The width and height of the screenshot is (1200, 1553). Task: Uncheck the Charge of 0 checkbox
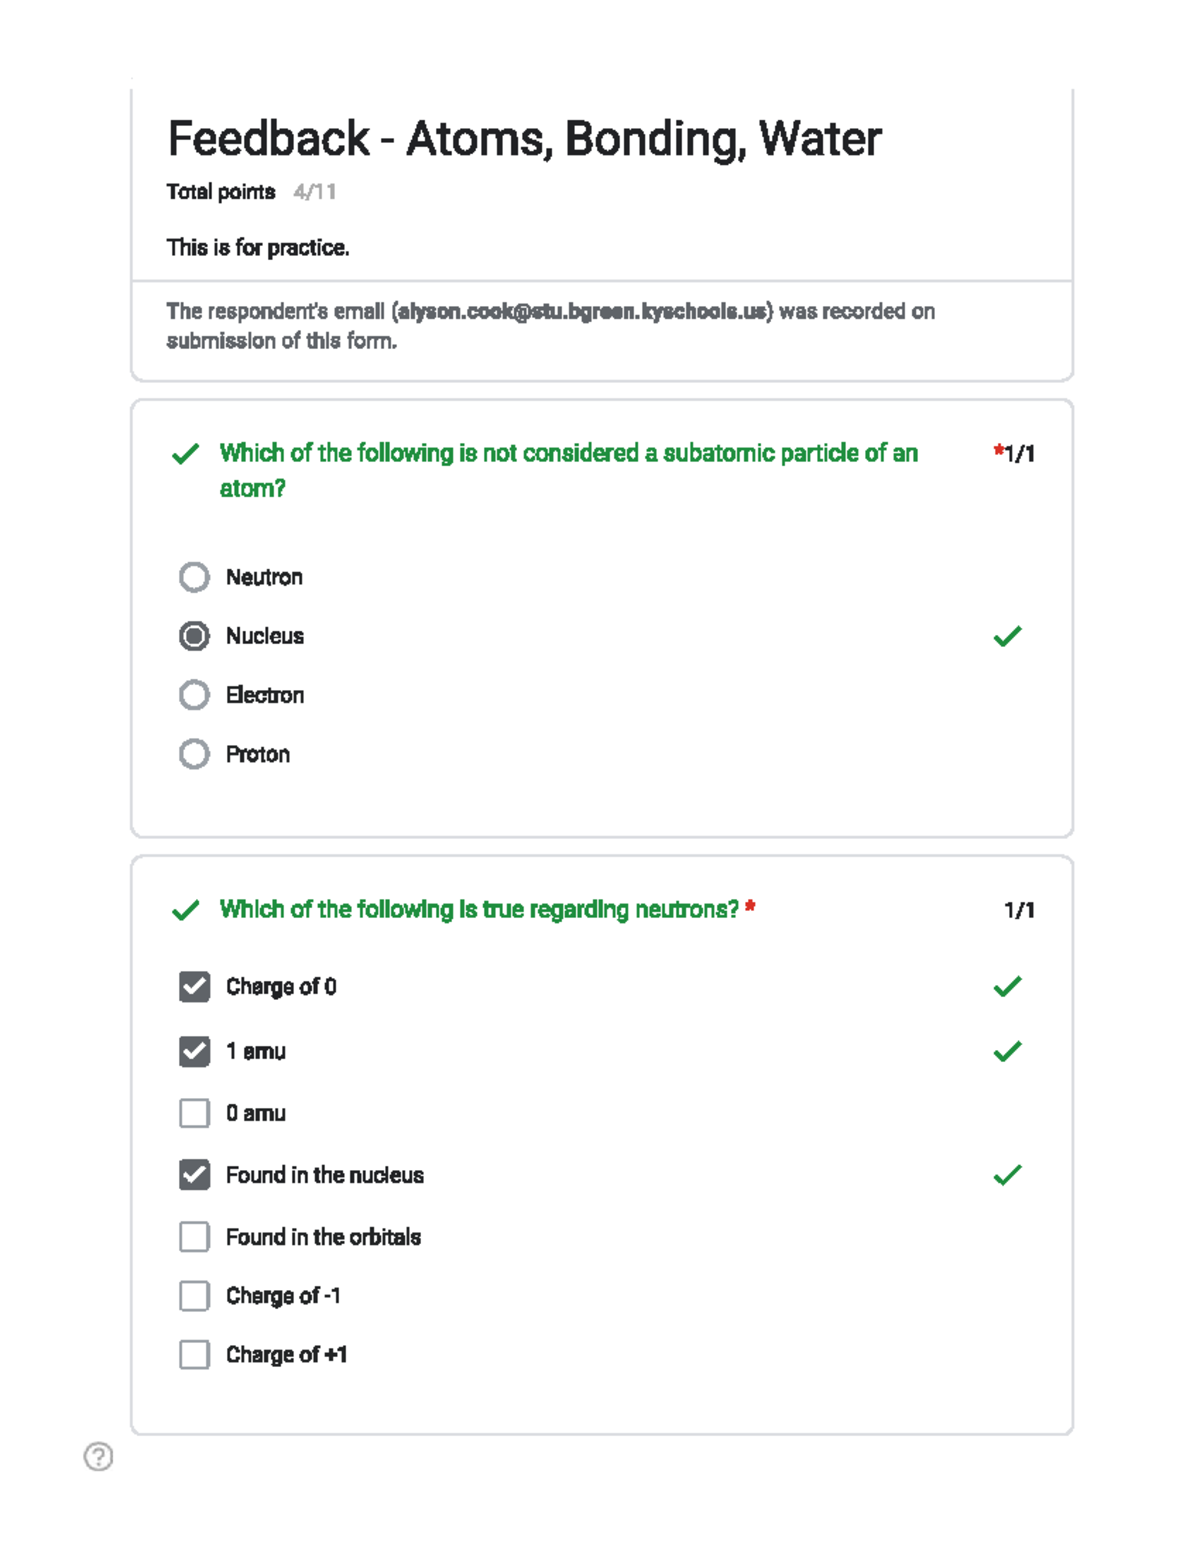click(194, 987)
